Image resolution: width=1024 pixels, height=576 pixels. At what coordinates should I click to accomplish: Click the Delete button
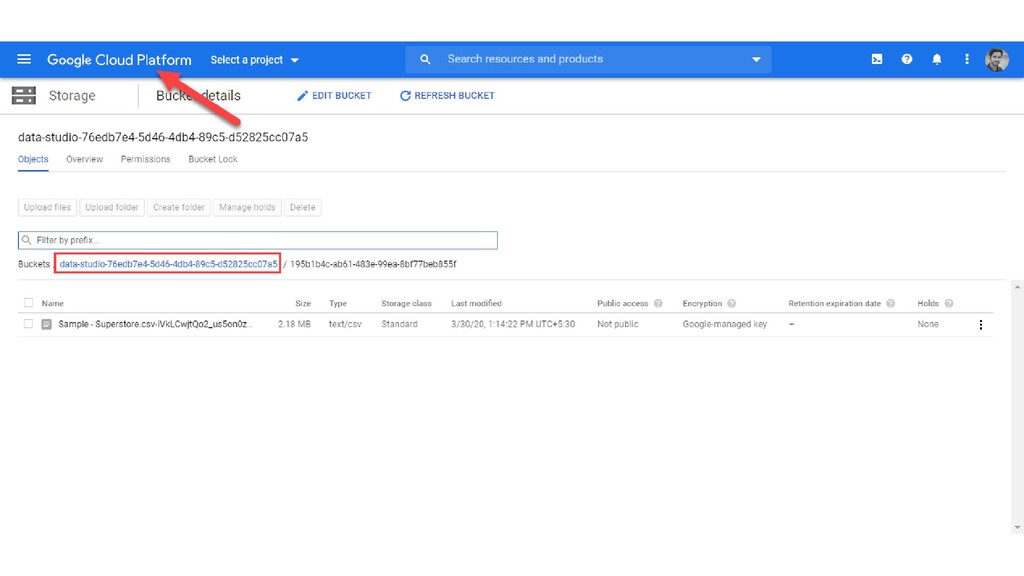[302, 208]
